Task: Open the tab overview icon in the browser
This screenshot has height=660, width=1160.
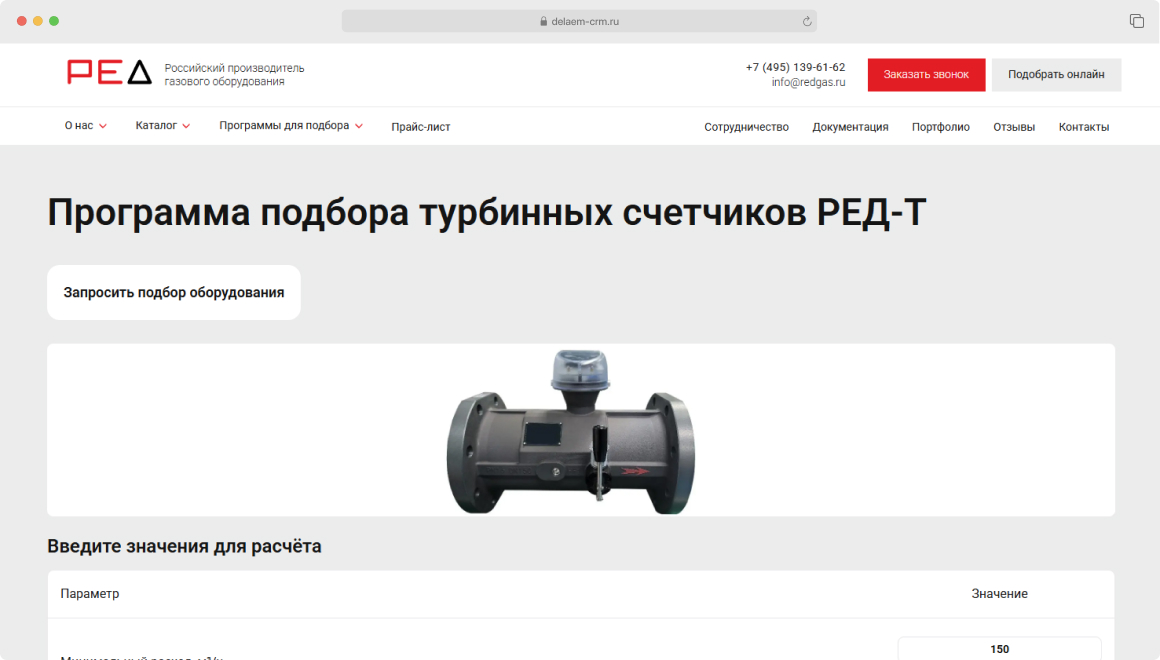Action: [x=1136, y=21]
